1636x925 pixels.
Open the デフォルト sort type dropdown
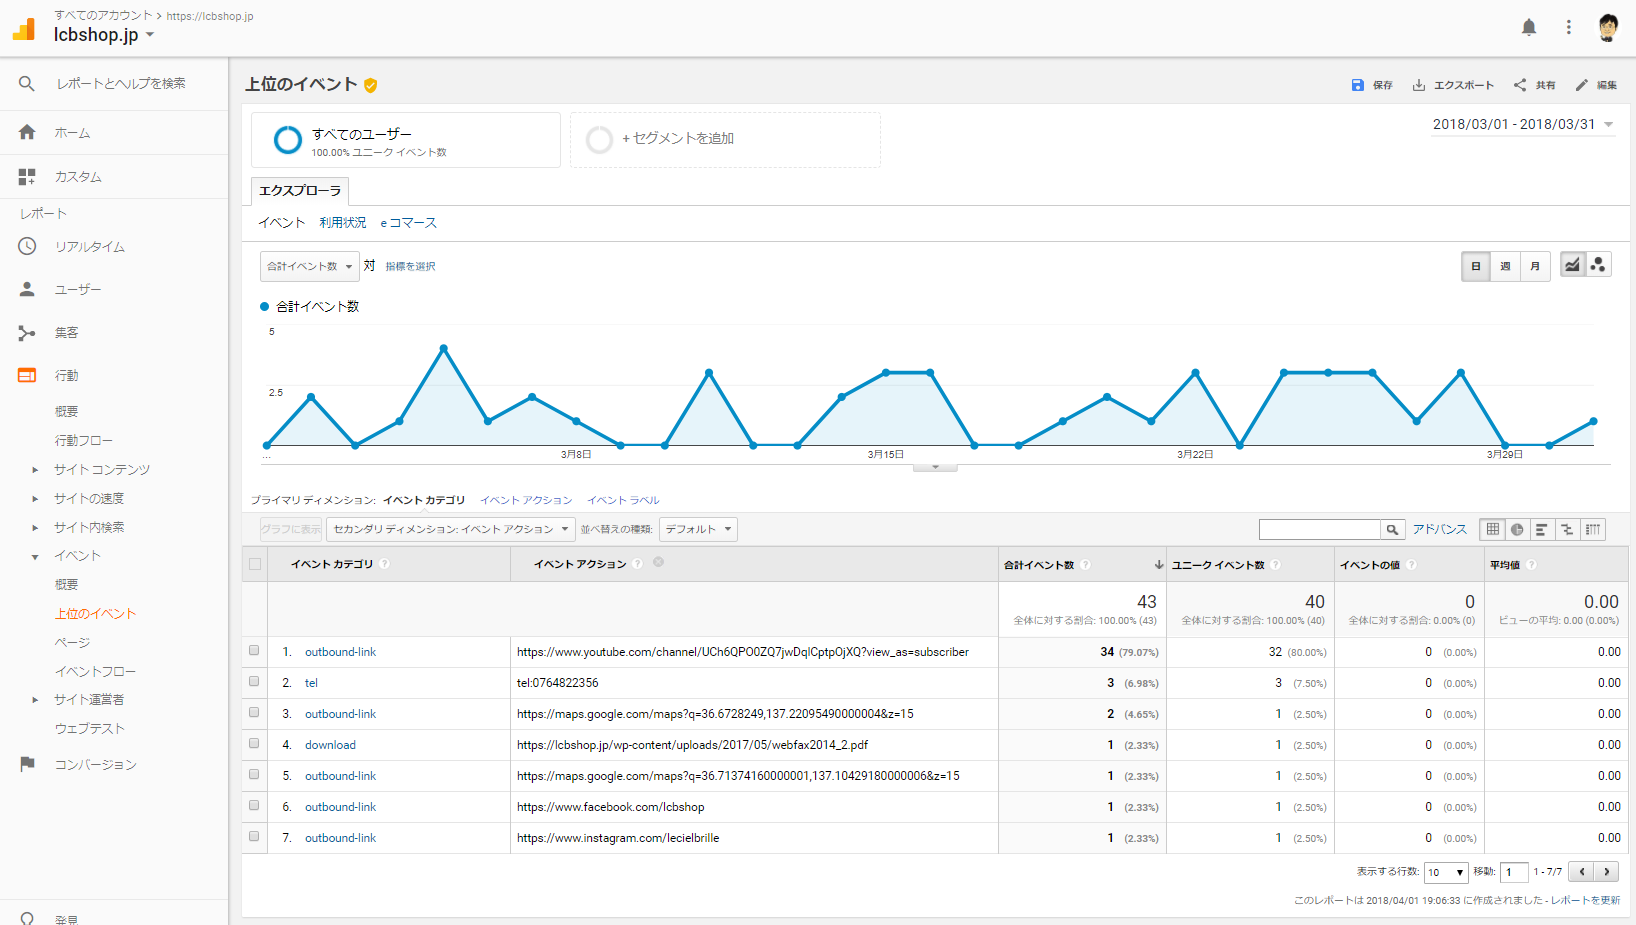tap(698, 529)
